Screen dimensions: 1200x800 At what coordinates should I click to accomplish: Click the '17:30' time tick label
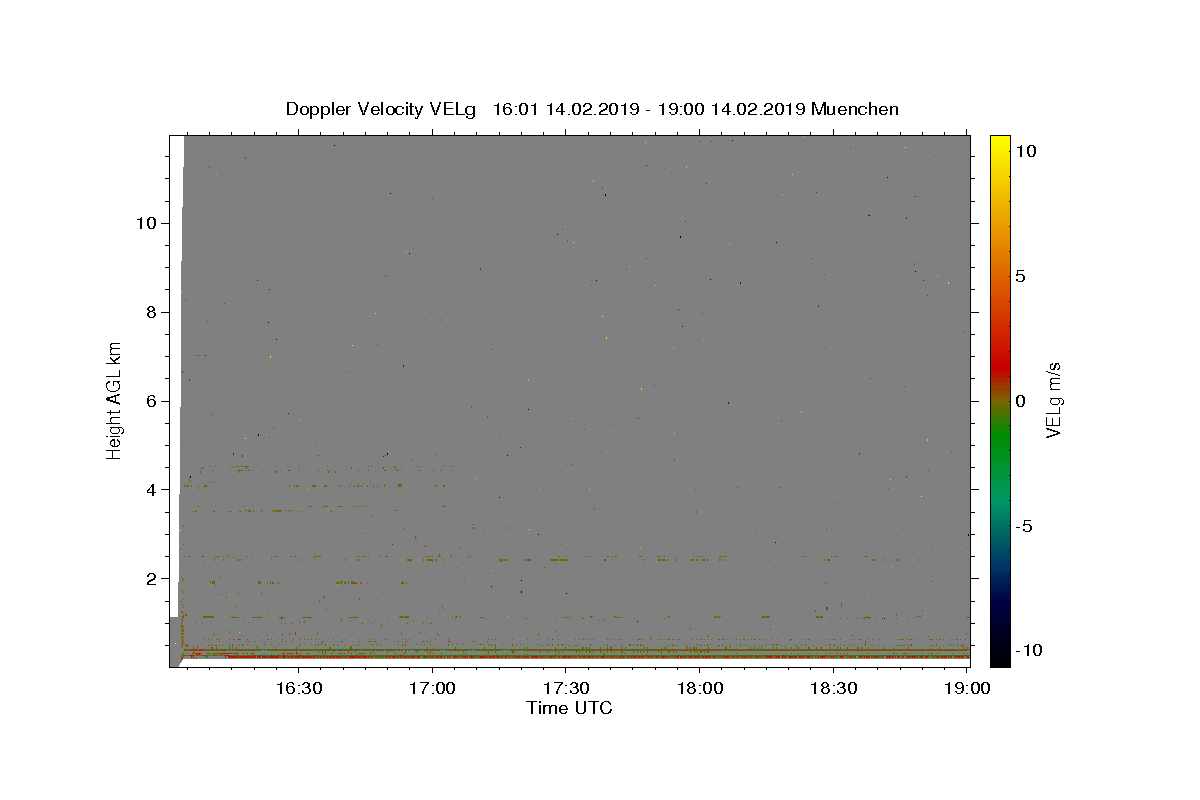coord(566,688)
